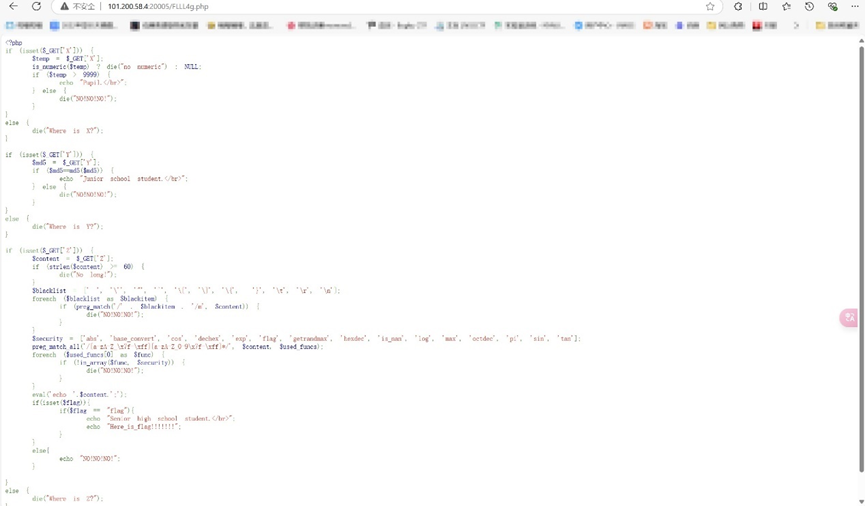Click the 'not secure' warning icon
Viewport: 865px width, 506px height.
(65, 6)
